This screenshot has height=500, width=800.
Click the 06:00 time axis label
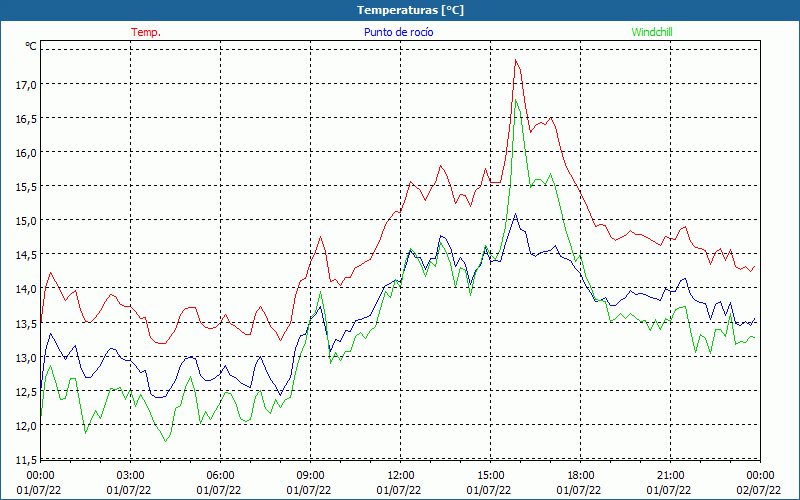point(220,476)
